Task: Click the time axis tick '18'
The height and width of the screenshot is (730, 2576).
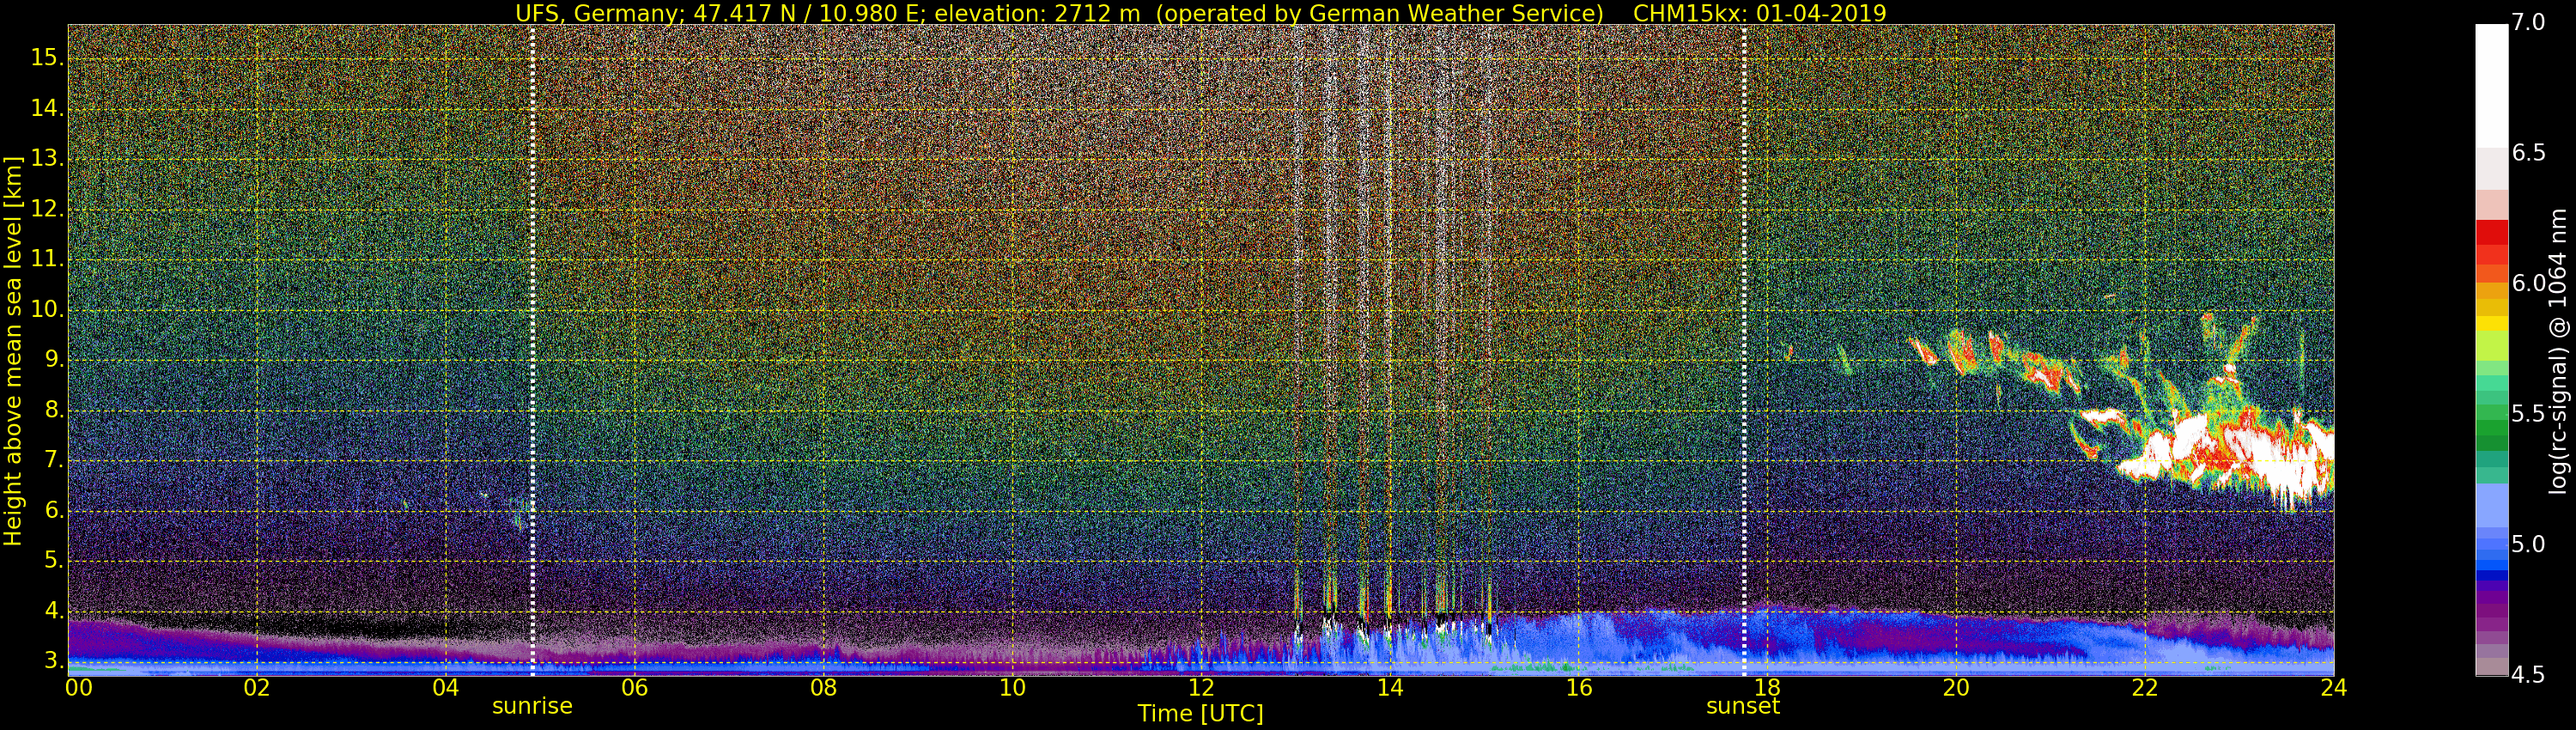Action: (1767, 688)
